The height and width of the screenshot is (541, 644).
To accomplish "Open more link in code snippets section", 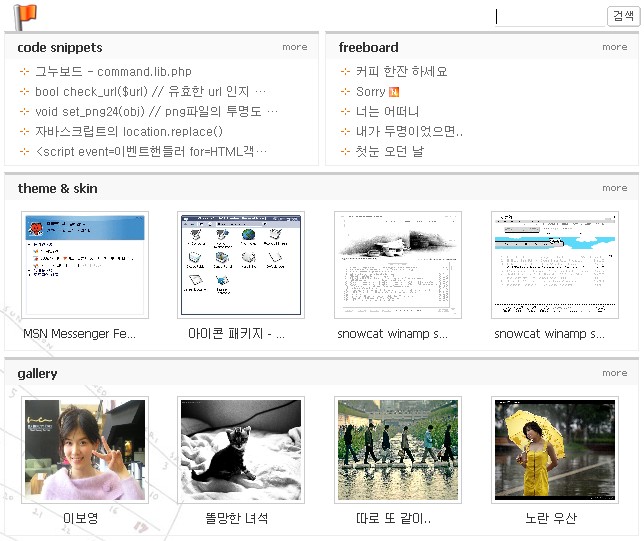I will (x=294, y=47).
